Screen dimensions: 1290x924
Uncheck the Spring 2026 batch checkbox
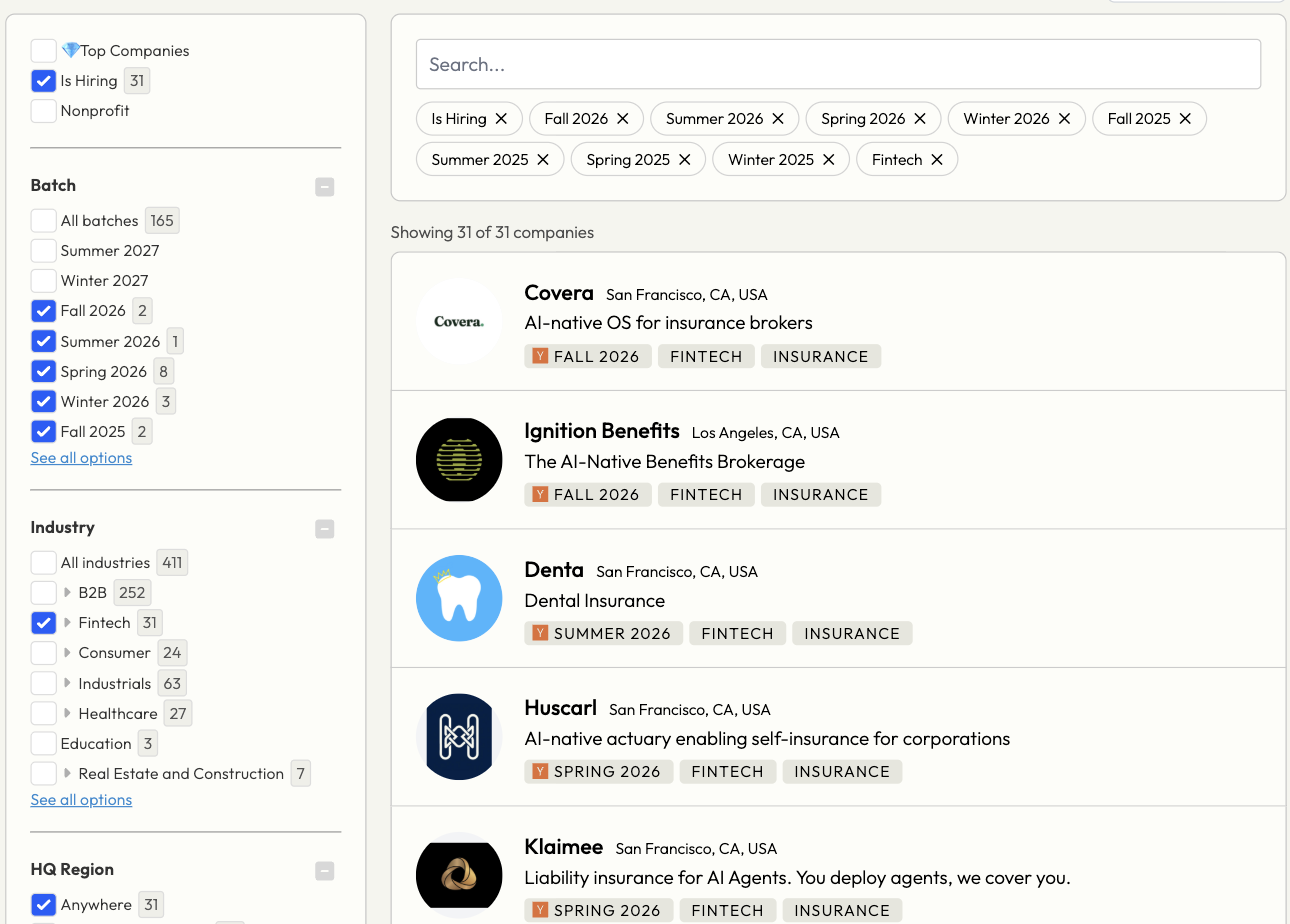click(x=43, y=371)
